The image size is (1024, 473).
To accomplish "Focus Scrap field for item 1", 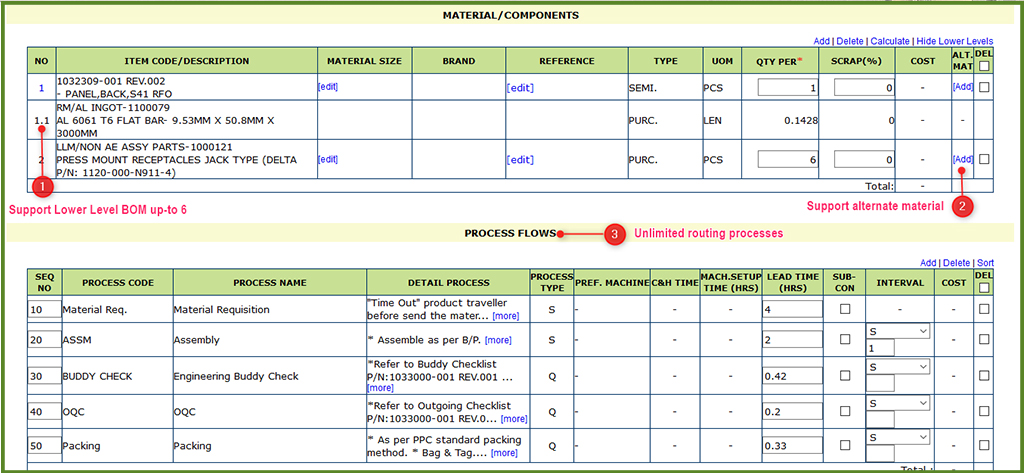I will (864, 88).
